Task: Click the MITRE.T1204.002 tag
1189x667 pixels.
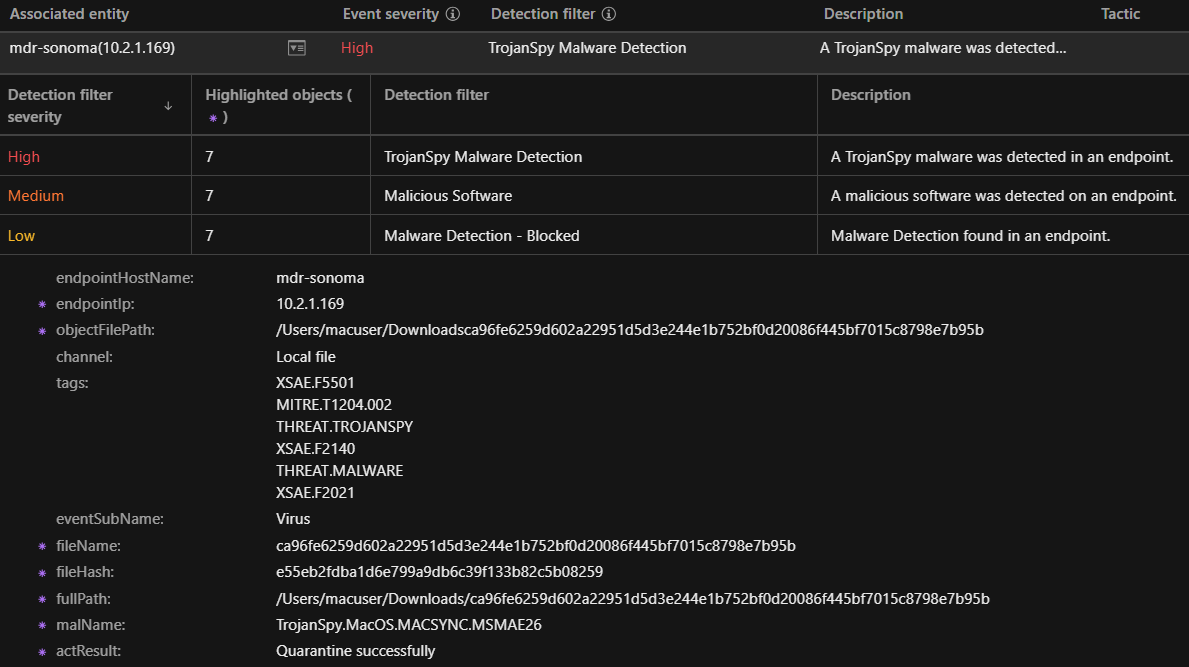Action: 334,405
